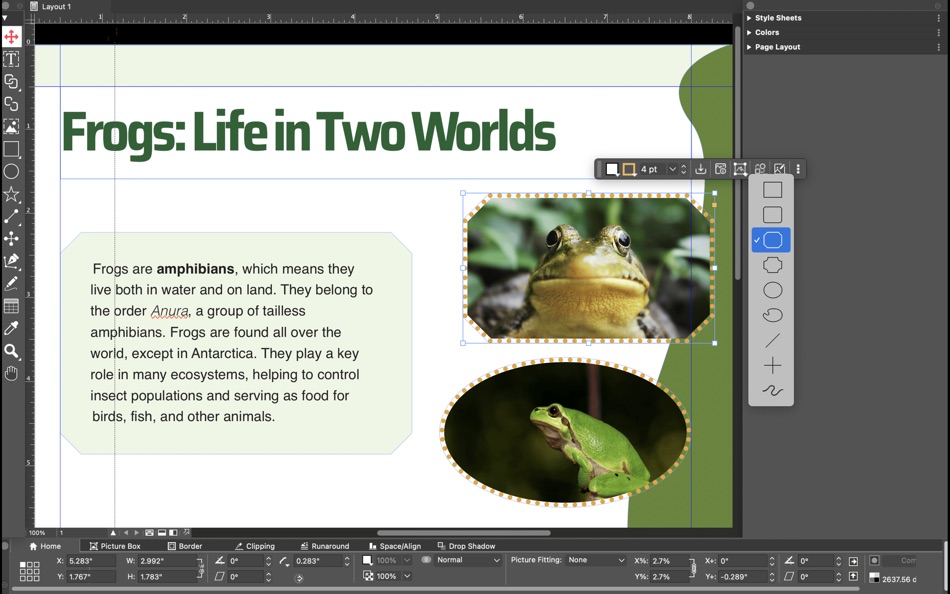Screen dimensions: 950x594
Task: Switch to the Border tab
Action: pos(185,546)
